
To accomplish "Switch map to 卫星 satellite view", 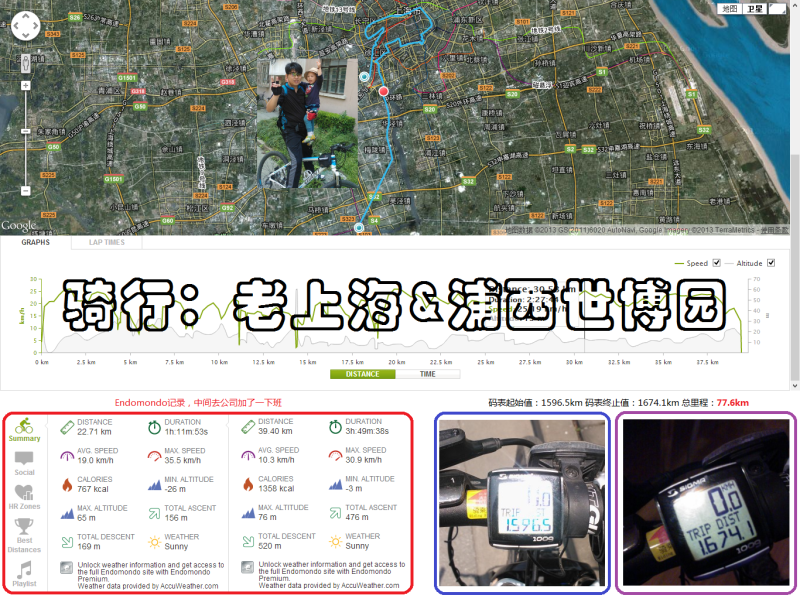I will [x=754, y=8].
